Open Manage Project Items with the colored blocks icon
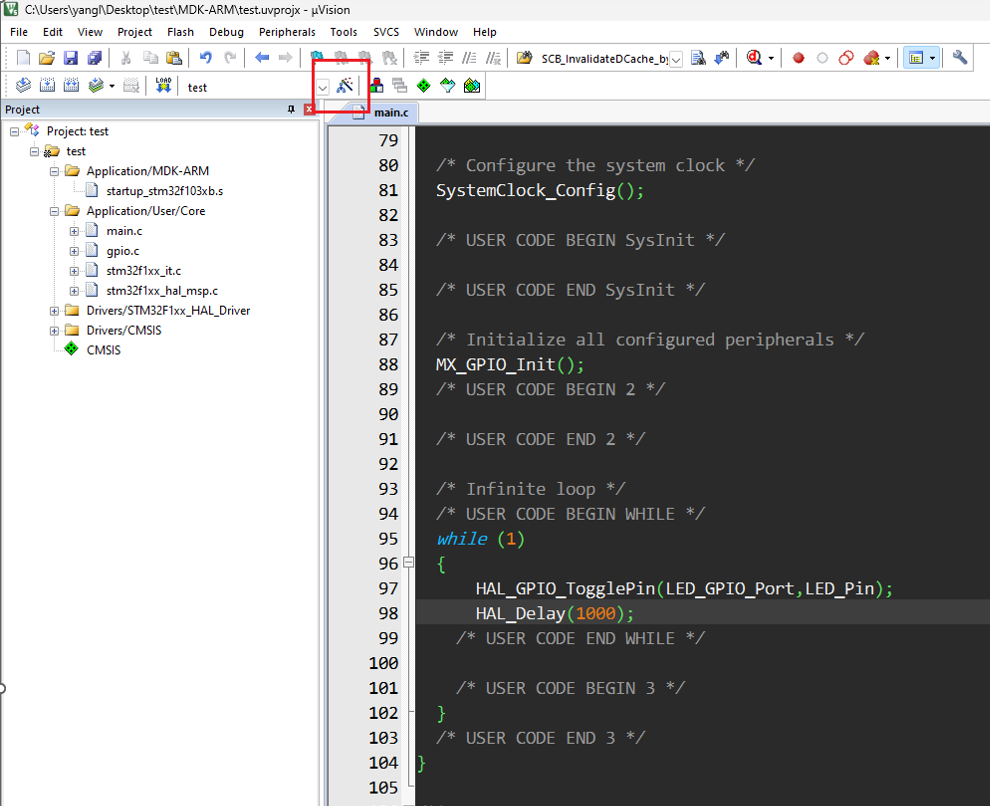 coord(376,86)
